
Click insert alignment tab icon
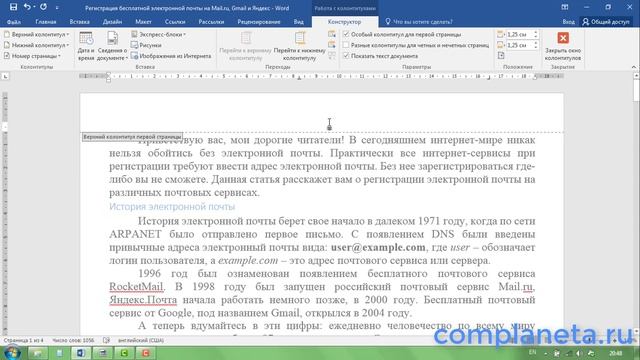click(x=502, y=56)
